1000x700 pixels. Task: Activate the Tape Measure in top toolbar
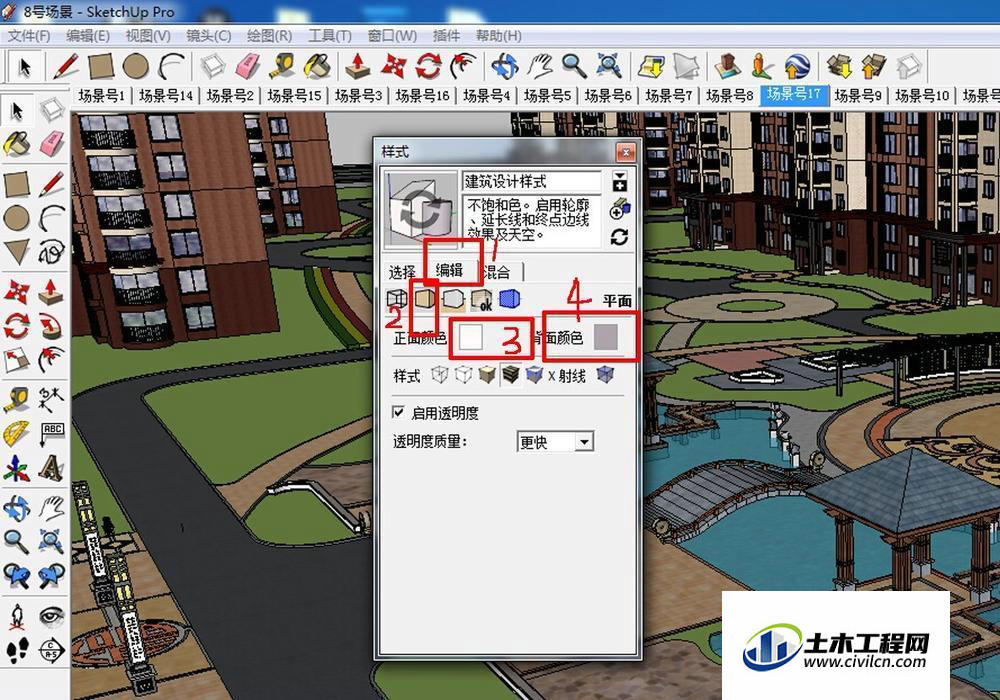(x=282, y=66)
